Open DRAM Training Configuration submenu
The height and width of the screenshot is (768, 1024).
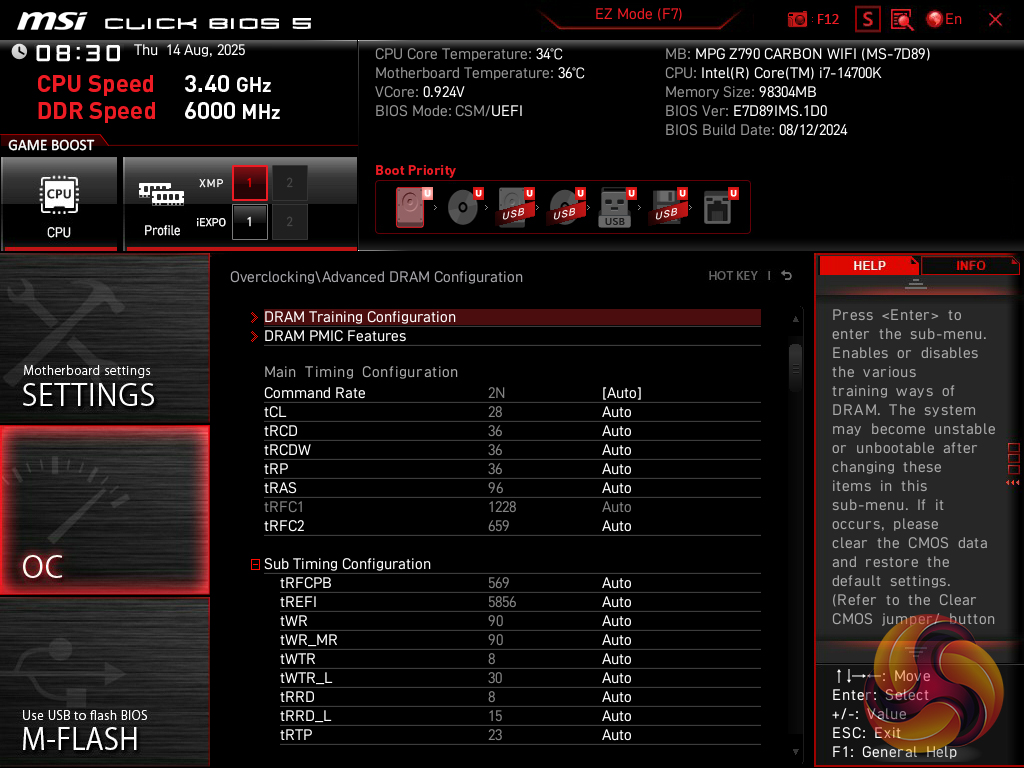coord(511,317)
